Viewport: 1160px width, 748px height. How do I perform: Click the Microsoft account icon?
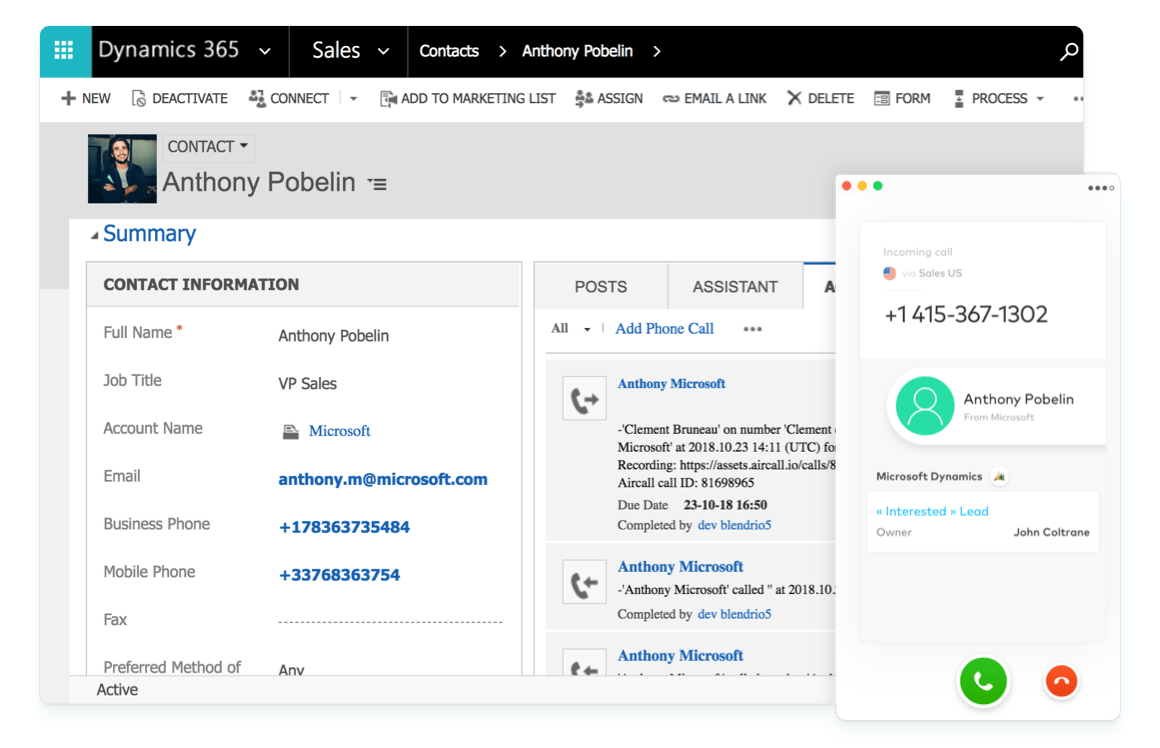point(291,431)
